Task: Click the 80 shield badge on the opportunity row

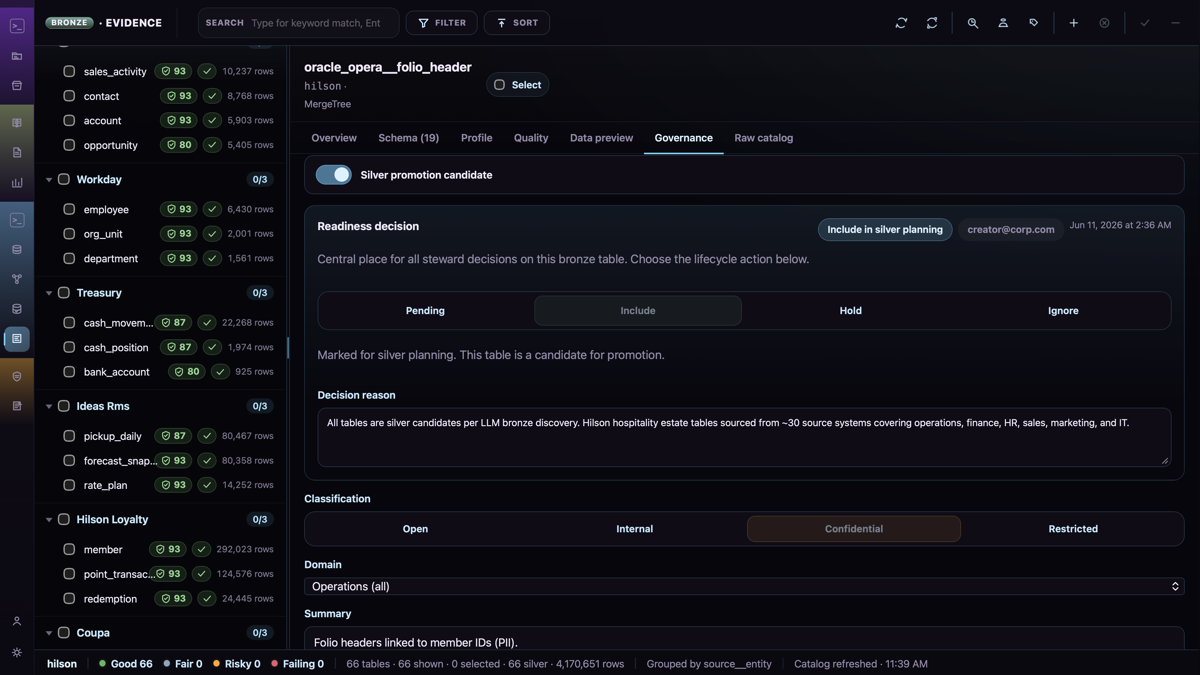Action: [x=179, y=145]
